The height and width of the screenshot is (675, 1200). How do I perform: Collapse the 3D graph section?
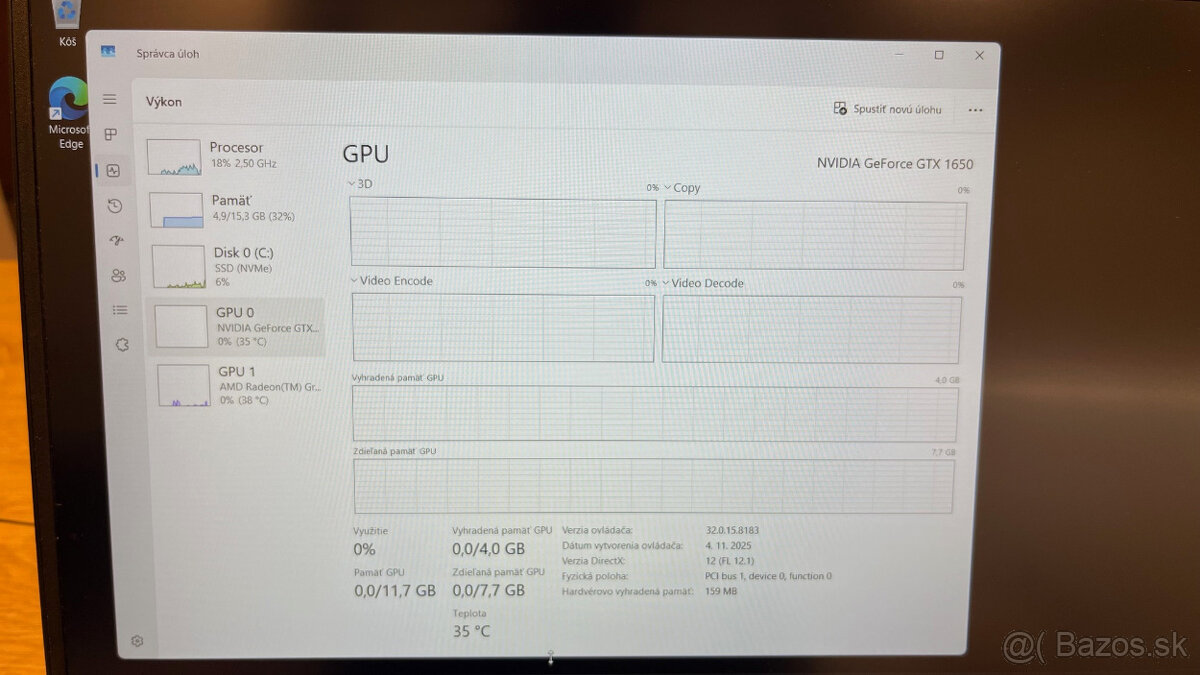(350, 183)
